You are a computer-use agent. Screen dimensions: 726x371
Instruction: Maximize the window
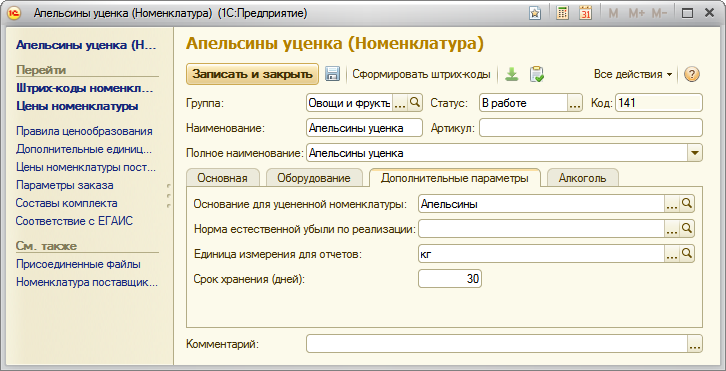(x=688, y=13)
